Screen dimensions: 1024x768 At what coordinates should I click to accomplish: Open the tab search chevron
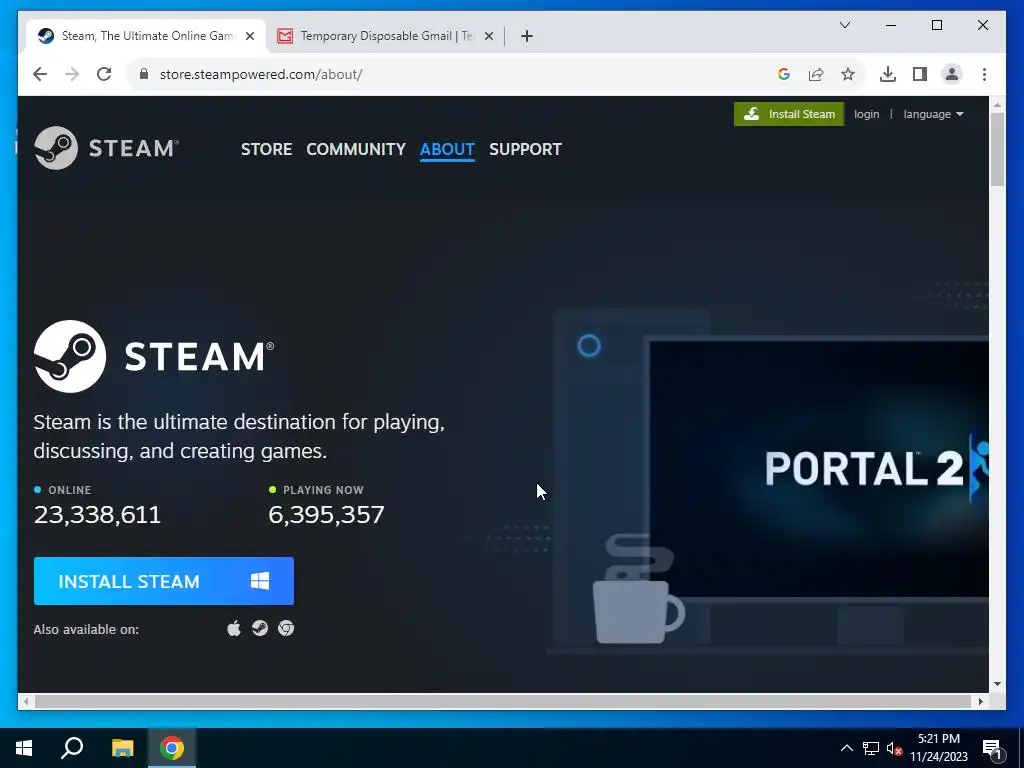click(x=844, y=25)
